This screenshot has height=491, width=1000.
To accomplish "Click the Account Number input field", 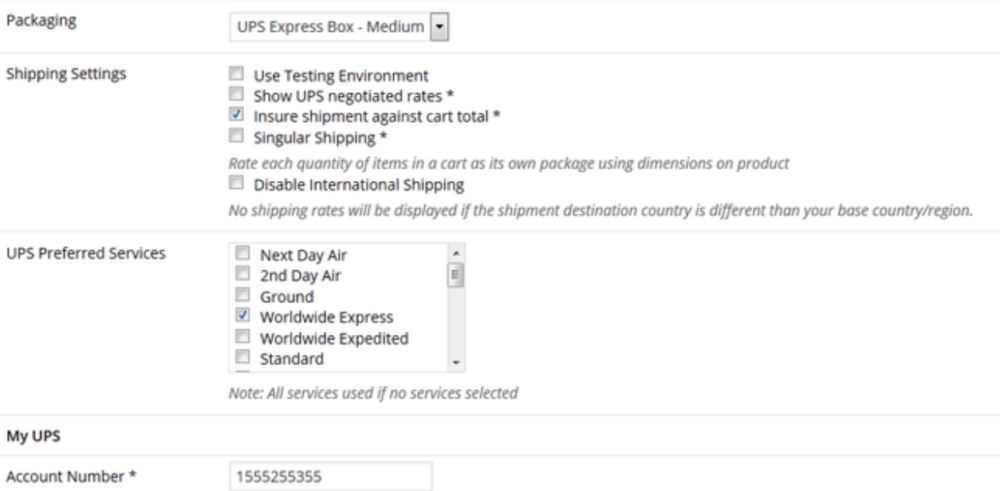I will coord(331,476).
